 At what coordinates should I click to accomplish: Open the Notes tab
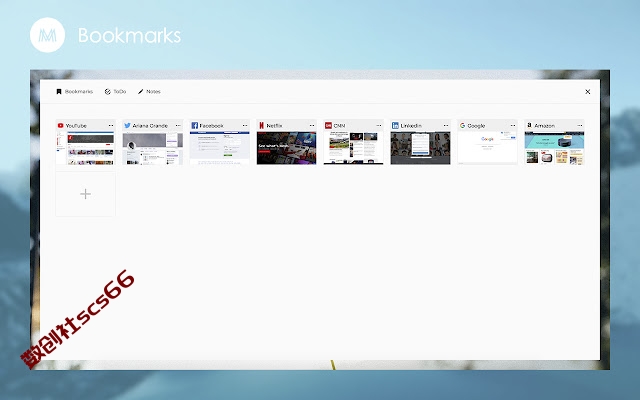tap(149, 91)
